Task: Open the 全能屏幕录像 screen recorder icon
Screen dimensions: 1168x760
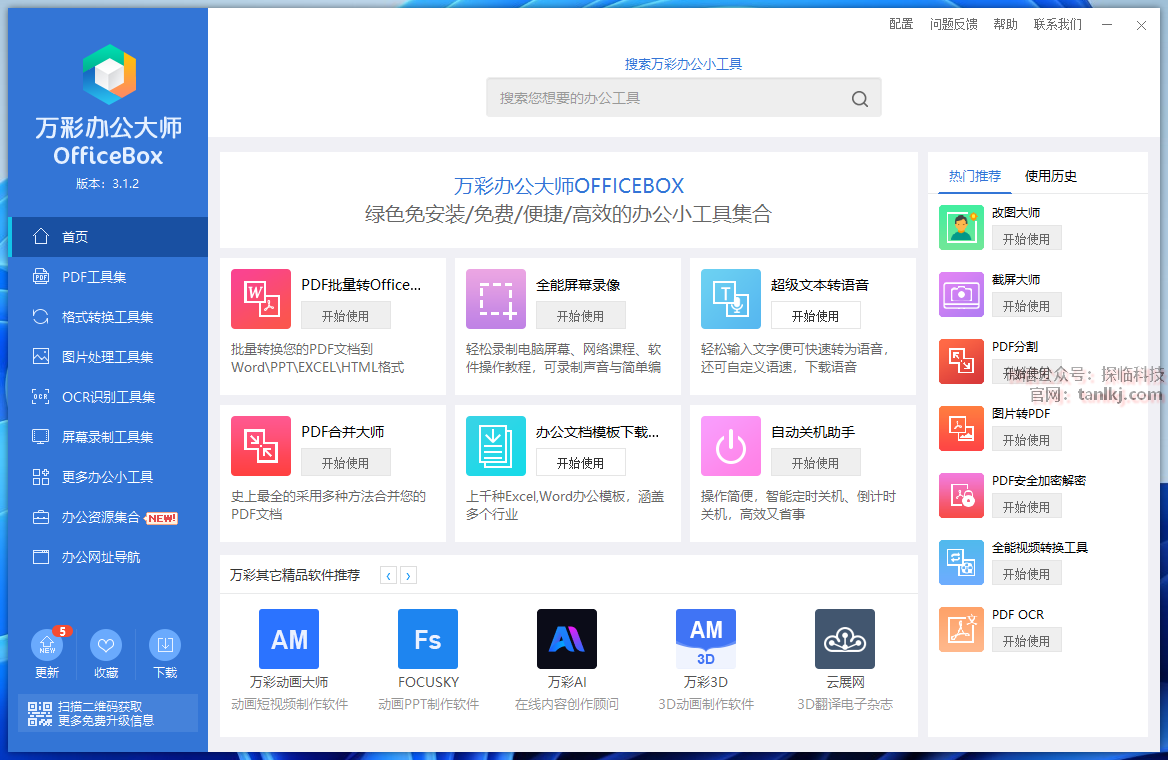Action: [495, 299]
